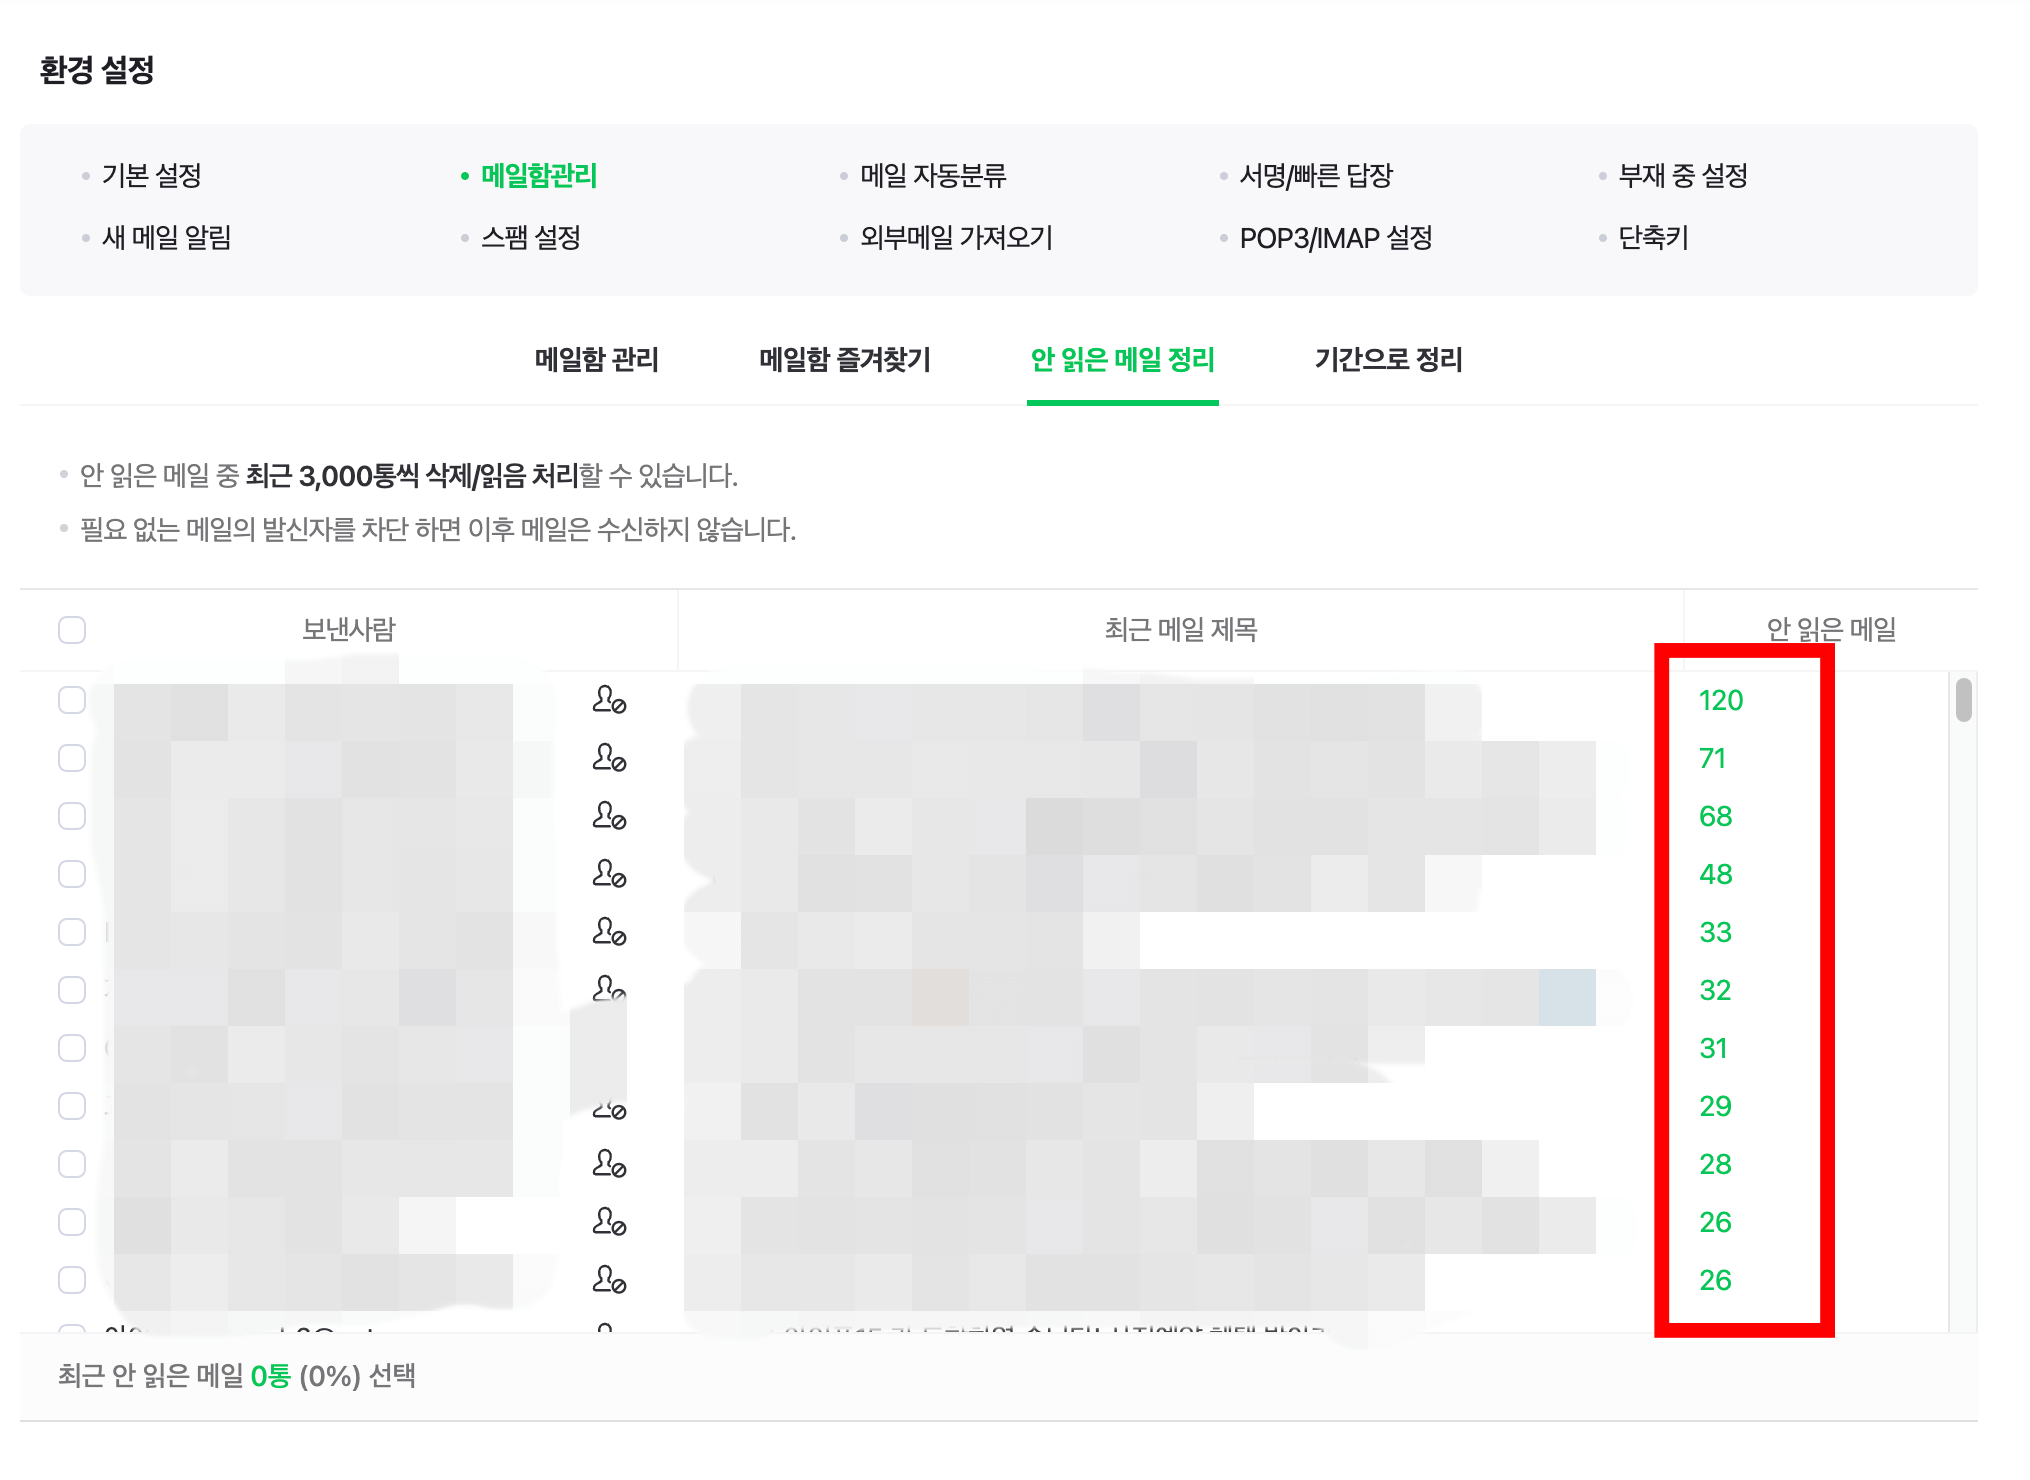Tick the checkbox for the 120 unread row

point(72,700)
